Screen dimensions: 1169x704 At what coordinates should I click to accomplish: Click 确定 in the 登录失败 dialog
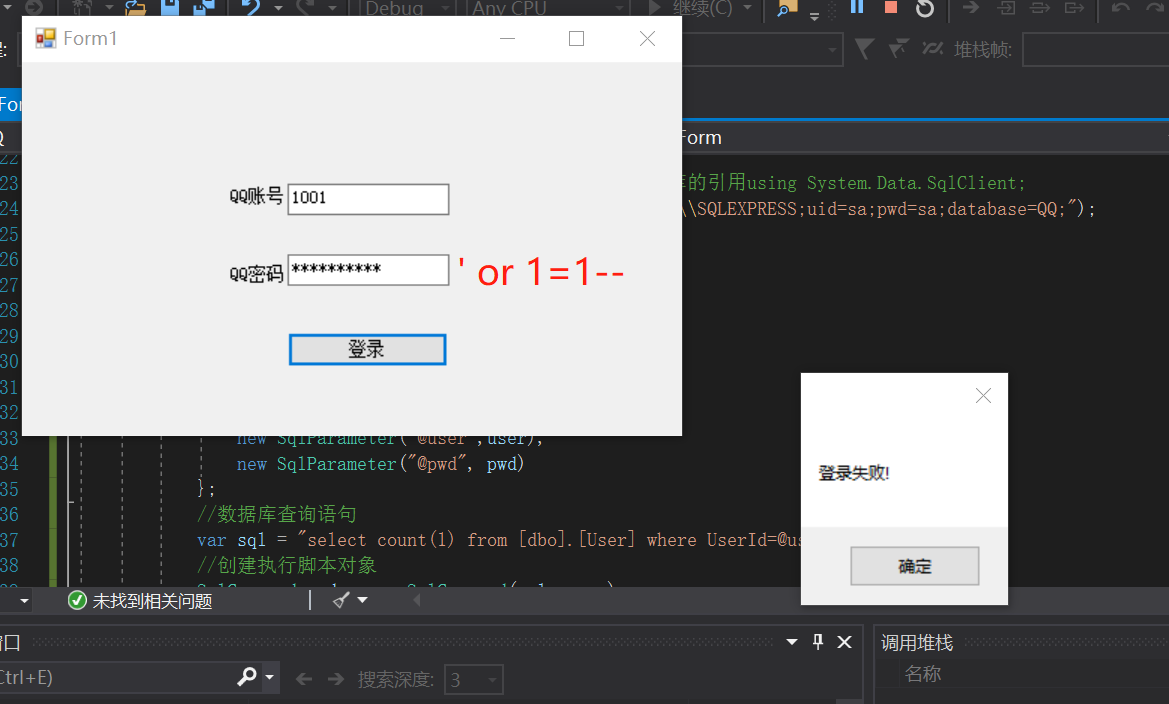(x=915, y=566)
